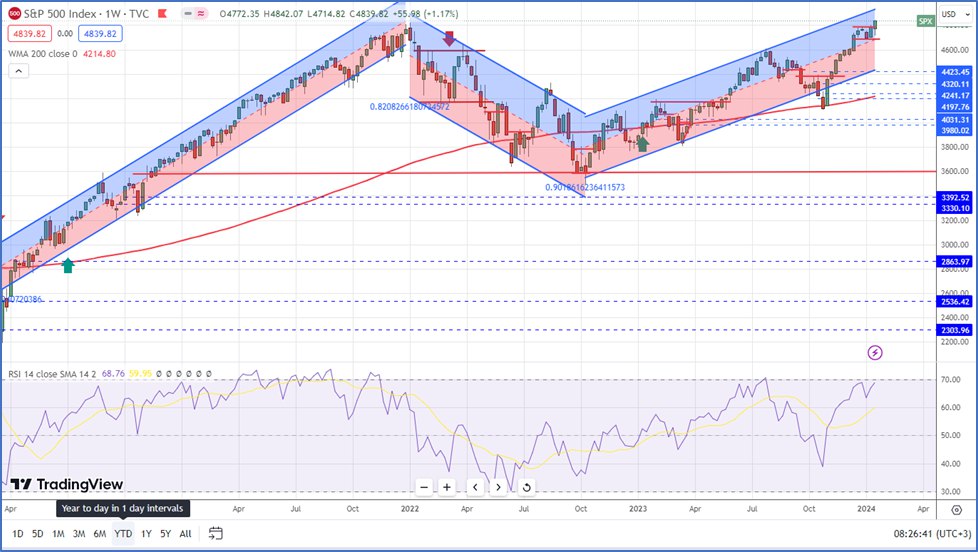978x552 pixels.
Task: Open chart settings gear at bottom right
Action: tap(956, 510)
